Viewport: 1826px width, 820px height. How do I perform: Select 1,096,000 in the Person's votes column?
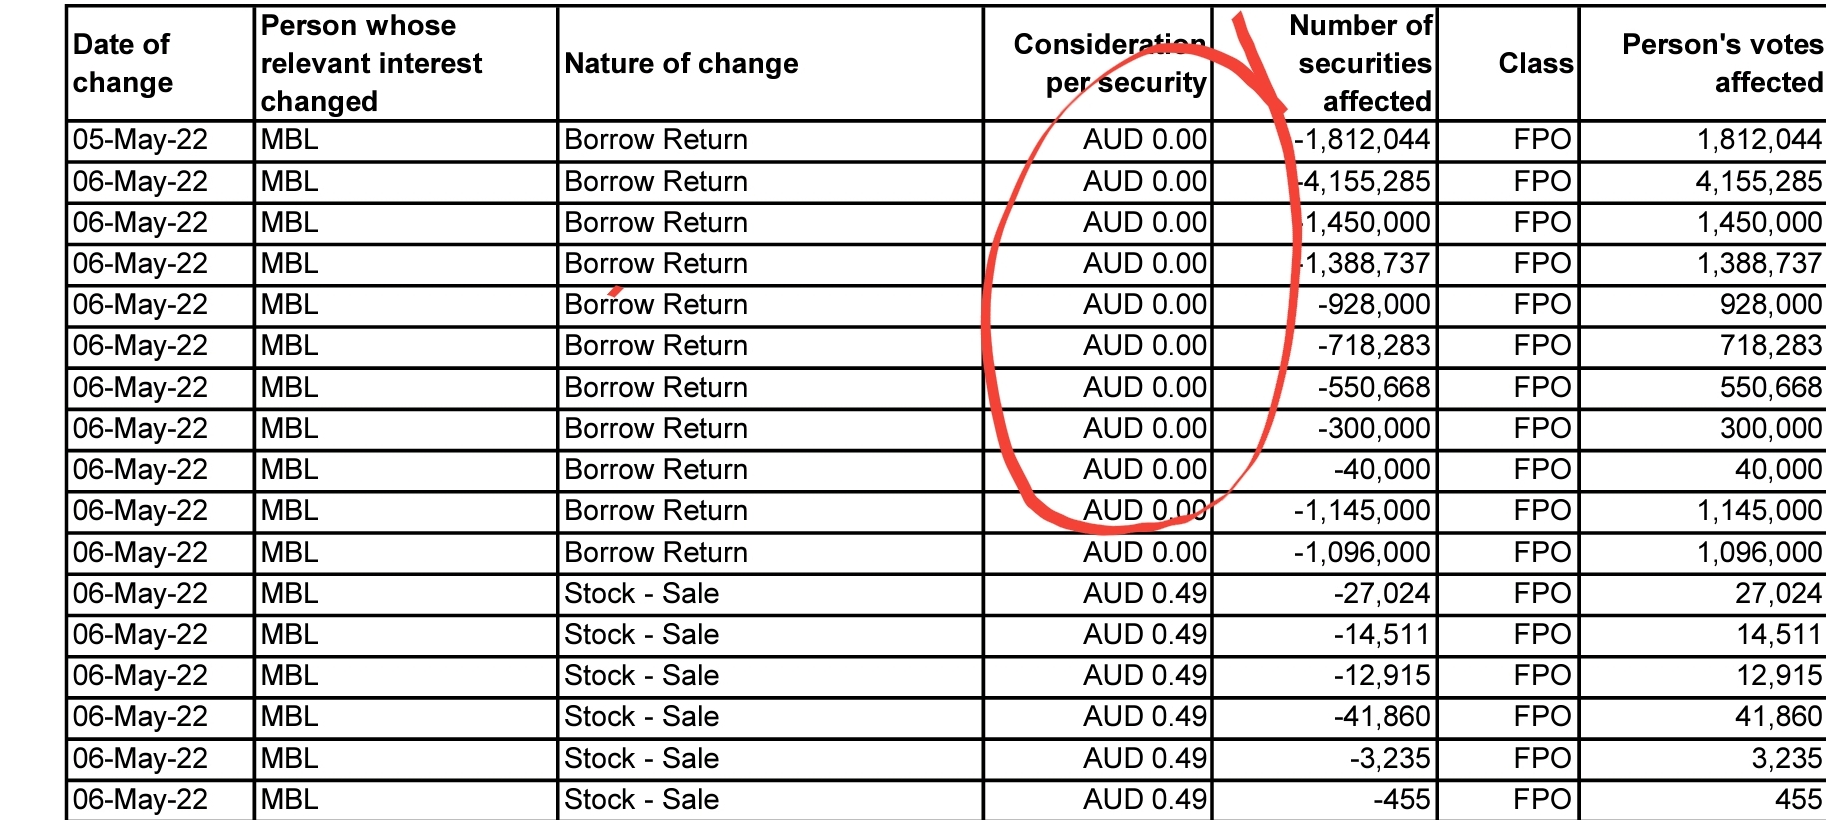1759,553
